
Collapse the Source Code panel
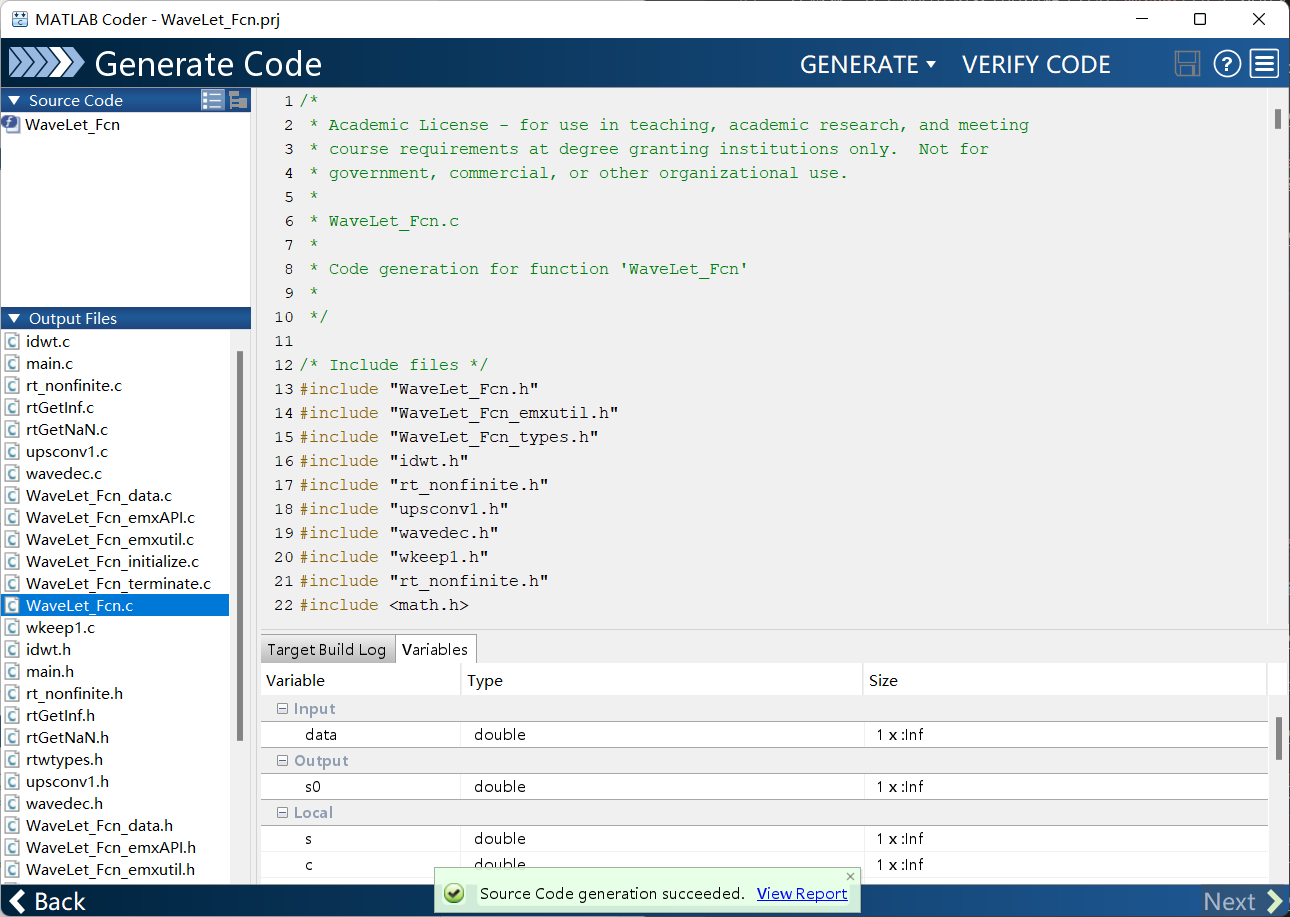coord(14,100)
